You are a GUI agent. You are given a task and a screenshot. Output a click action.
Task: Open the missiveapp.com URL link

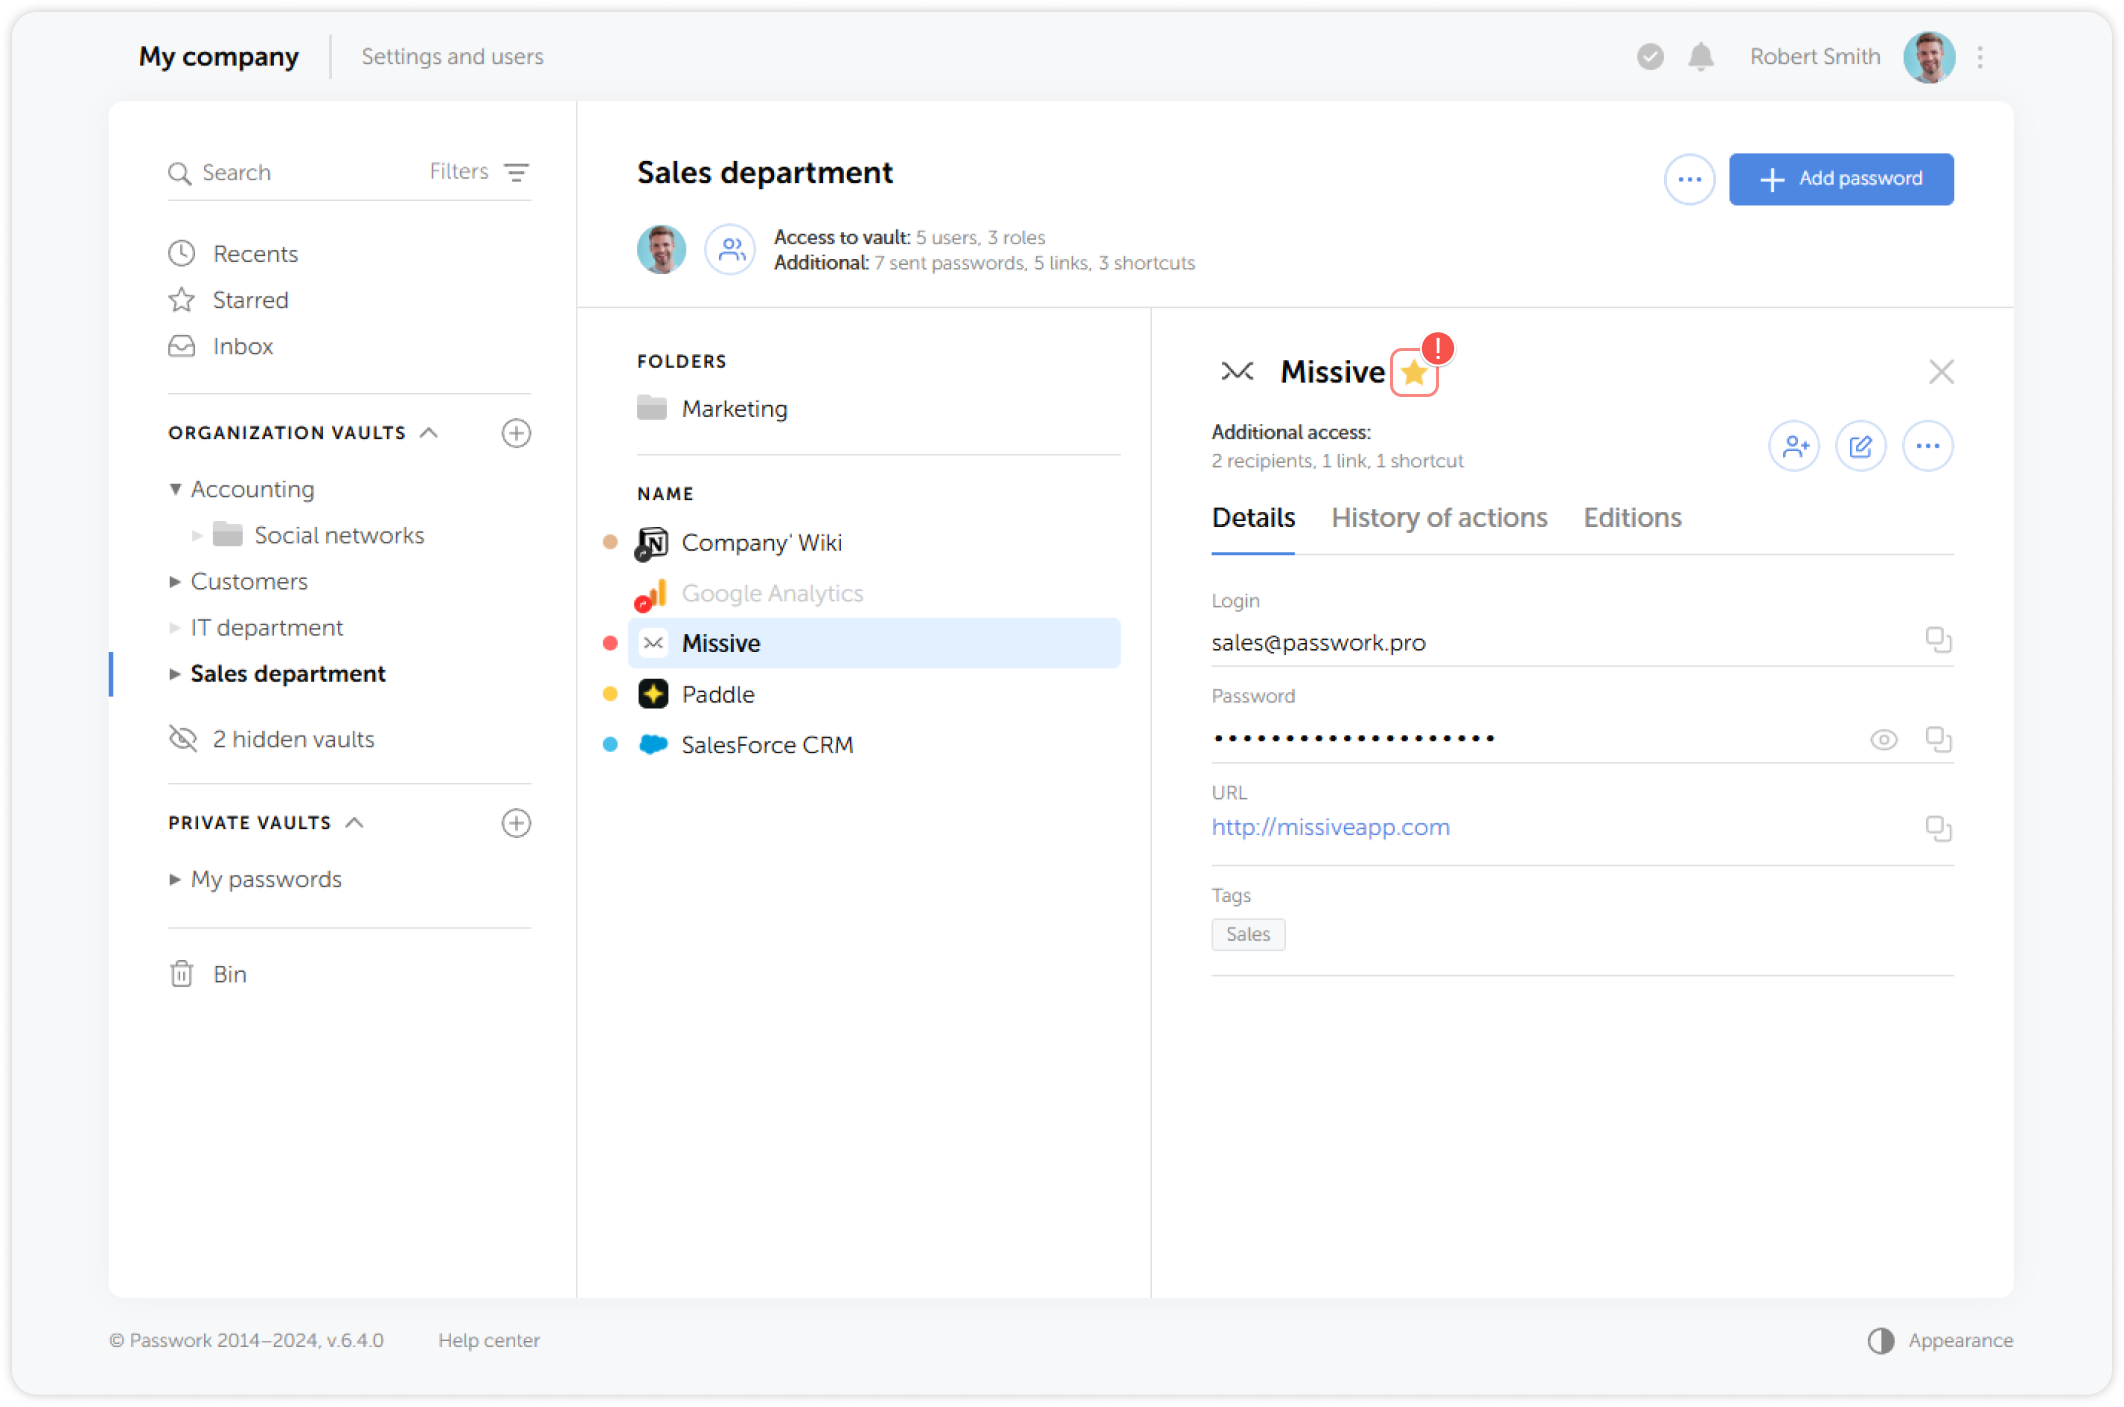point(1330,827)
